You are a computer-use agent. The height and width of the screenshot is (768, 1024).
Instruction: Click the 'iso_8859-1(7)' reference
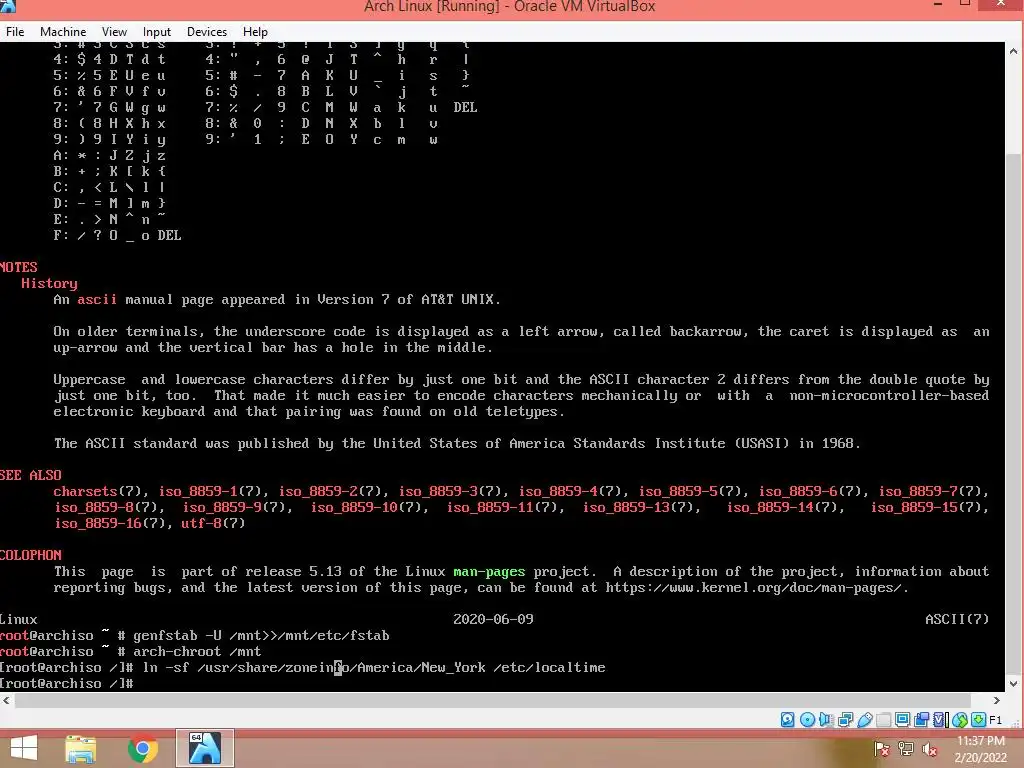(x=210, y=491)
